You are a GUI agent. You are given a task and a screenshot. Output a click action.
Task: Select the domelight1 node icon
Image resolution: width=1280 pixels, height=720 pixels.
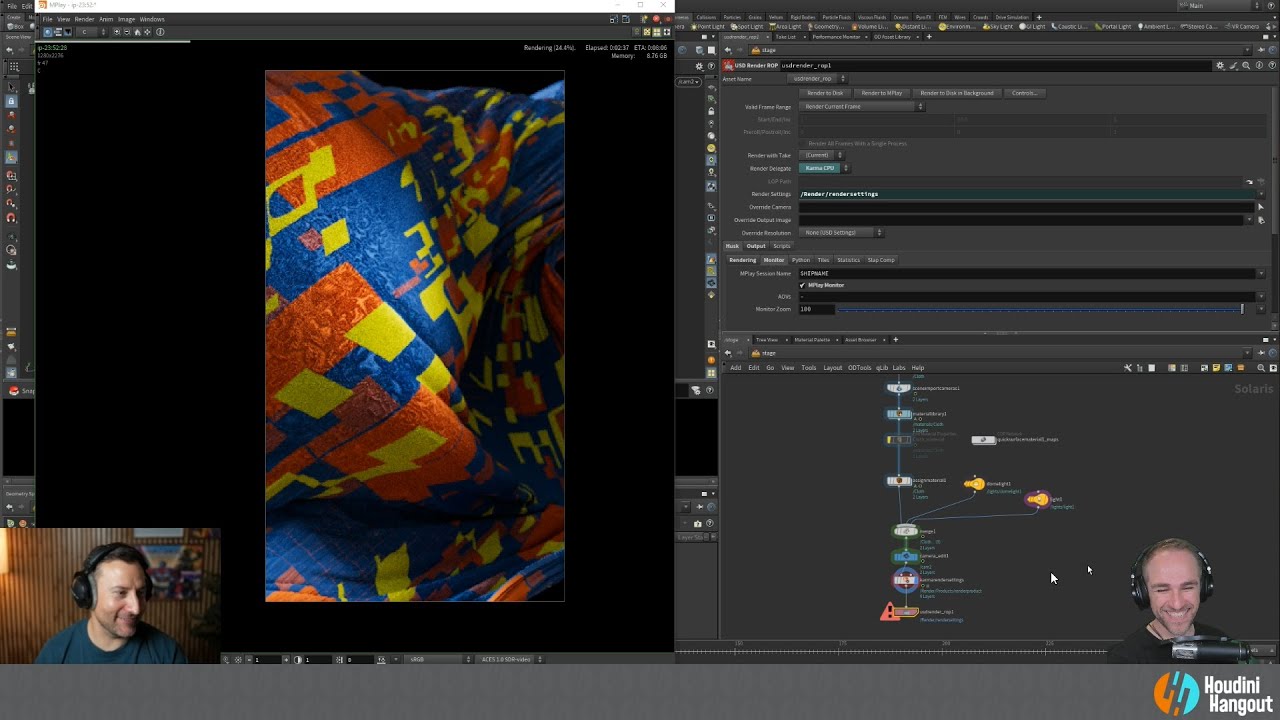pyautogui.click(x=974, y=484)
